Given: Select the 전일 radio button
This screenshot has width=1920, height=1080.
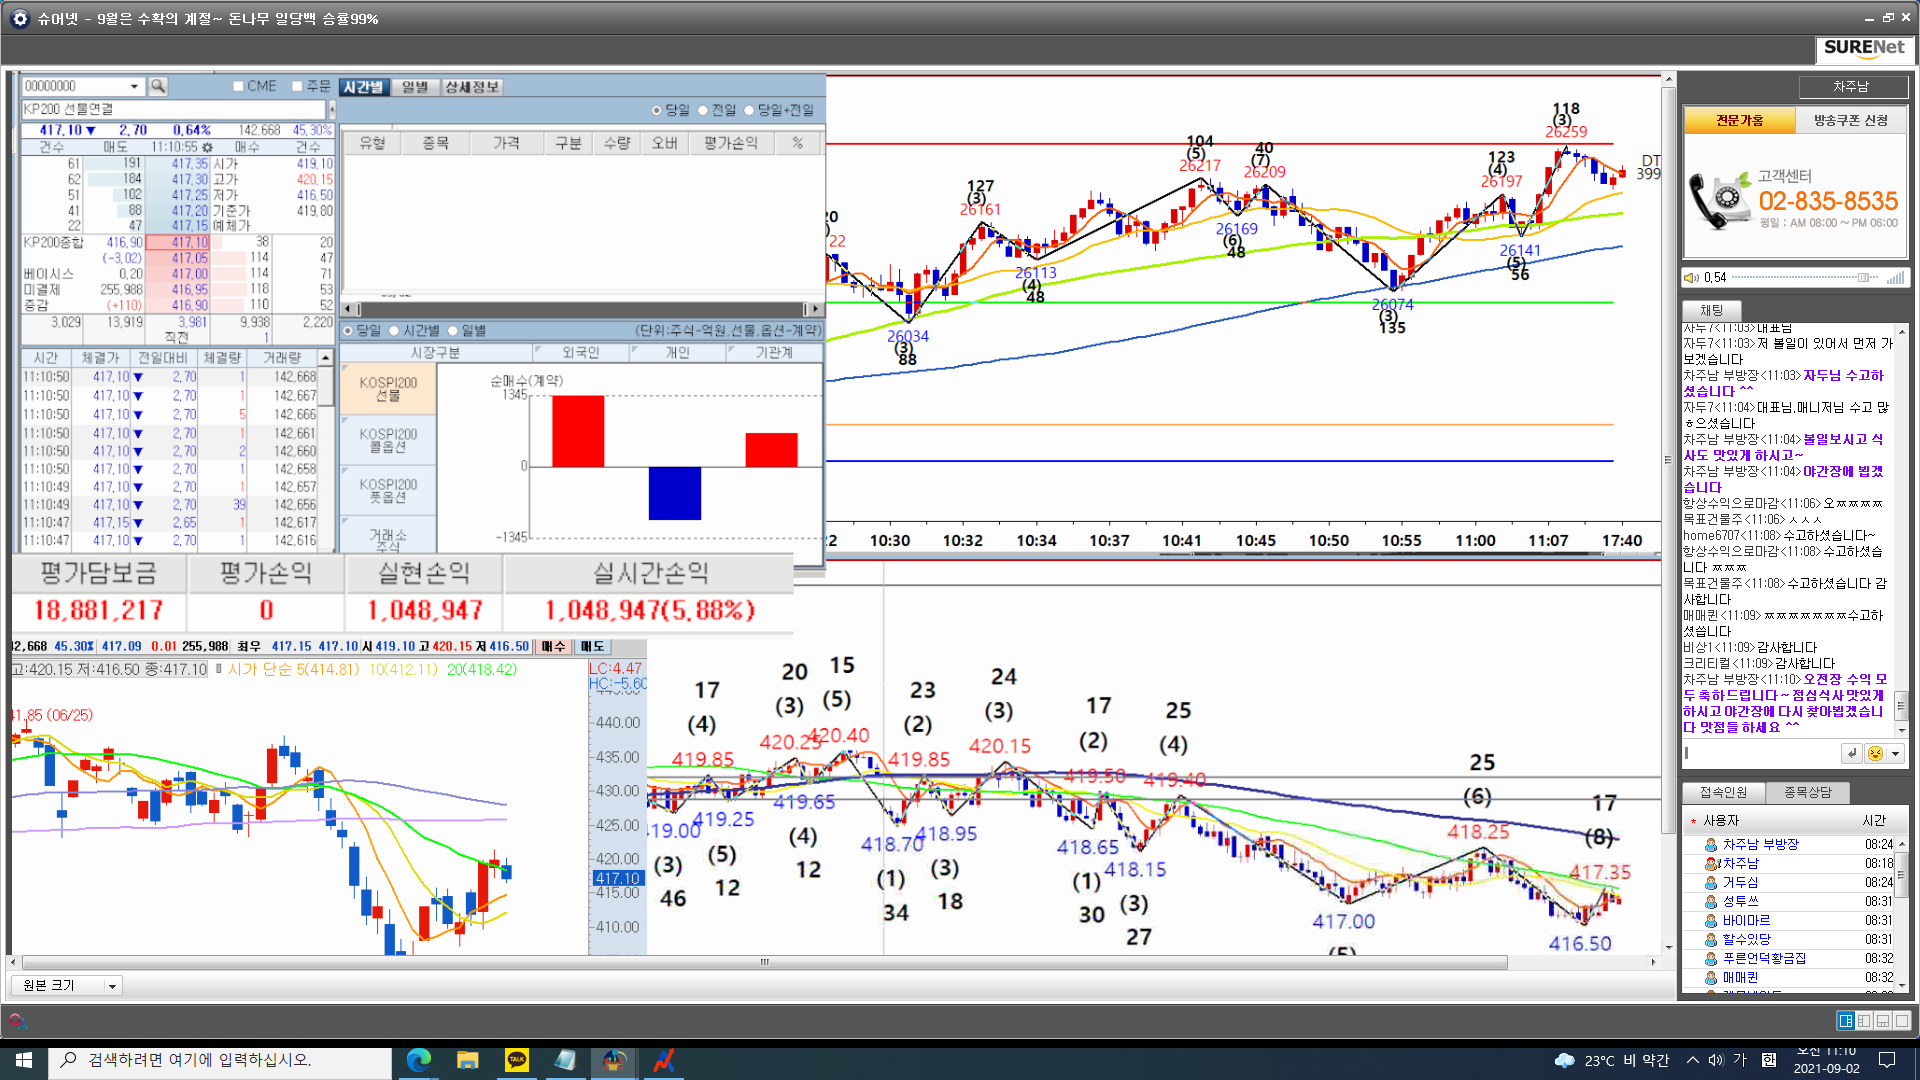Looking at the screenshot, I should (703, 110).
